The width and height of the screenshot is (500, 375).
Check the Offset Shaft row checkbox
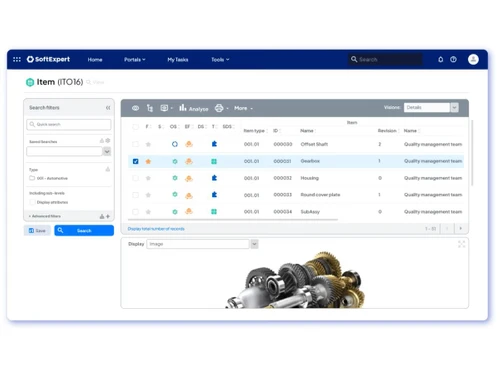click(x=135, y=144)
